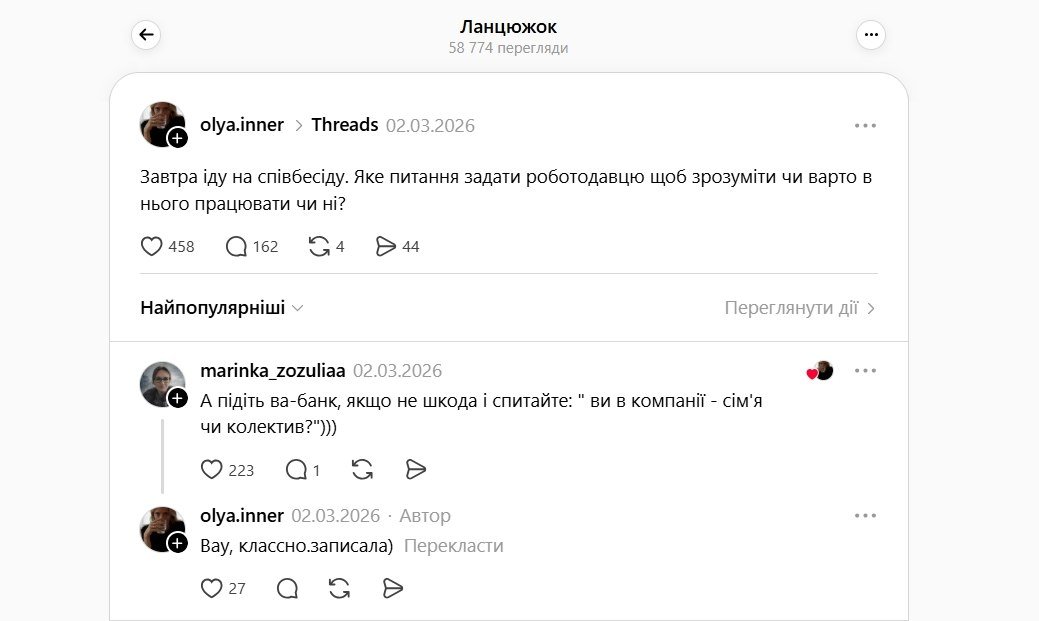This screenshot has height=621, width=1039.
Task: Click Перекласти to translate the reply
Action: tap(454, 546)
